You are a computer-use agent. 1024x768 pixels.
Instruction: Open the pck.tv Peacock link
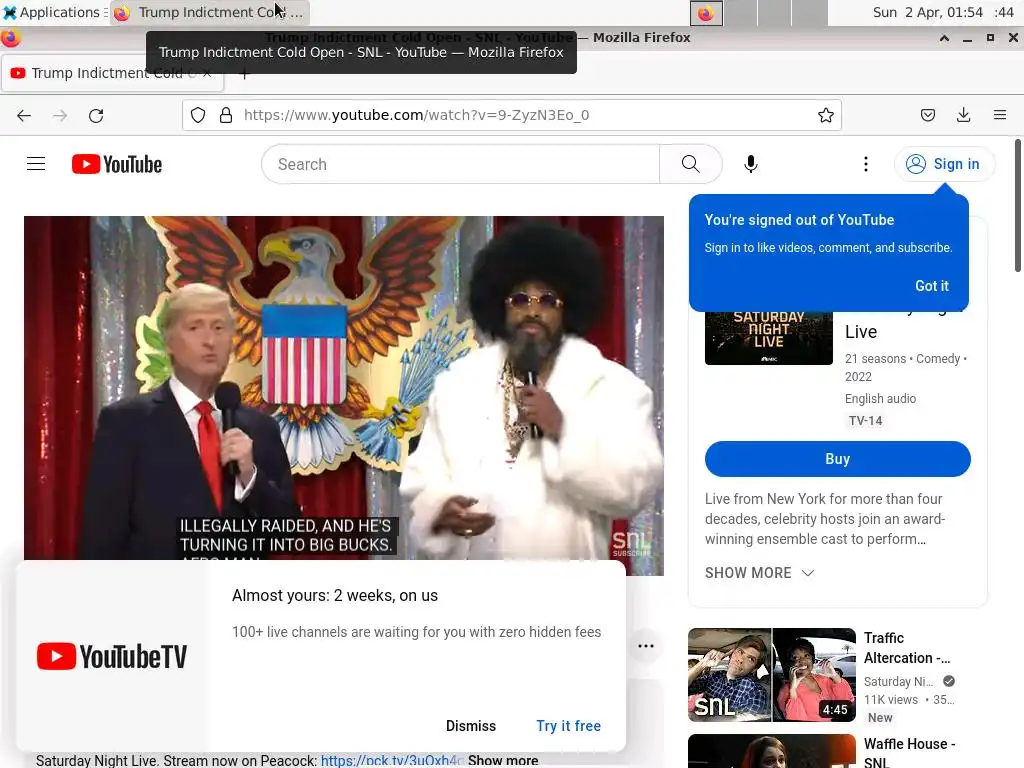pyautogui.click(x=392, y=760)
